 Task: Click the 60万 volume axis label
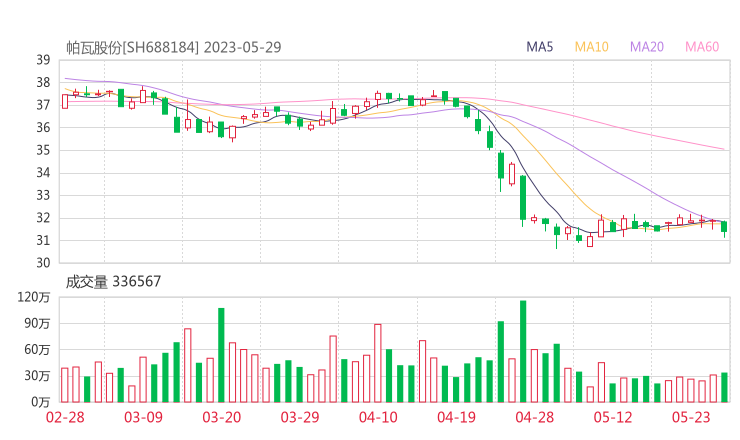(37, 350)
